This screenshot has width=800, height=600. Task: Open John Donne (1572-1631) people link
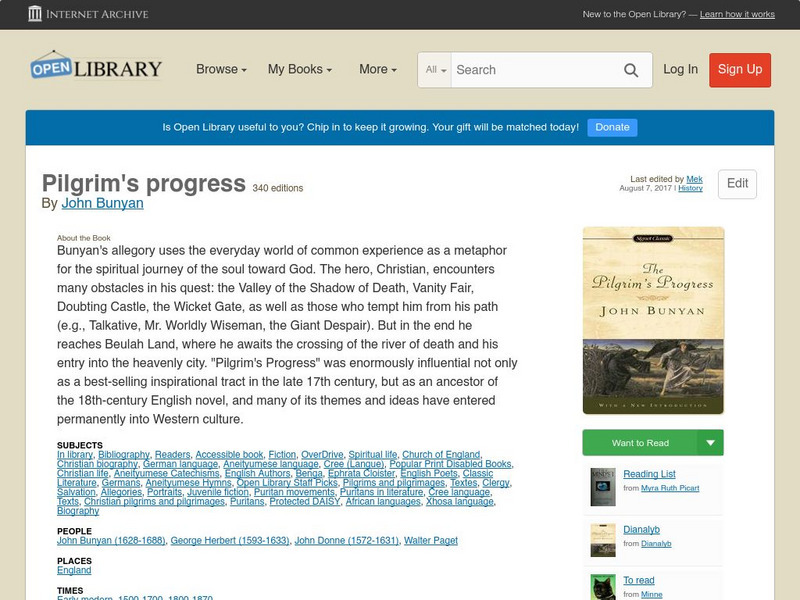(x=346, y=540)
